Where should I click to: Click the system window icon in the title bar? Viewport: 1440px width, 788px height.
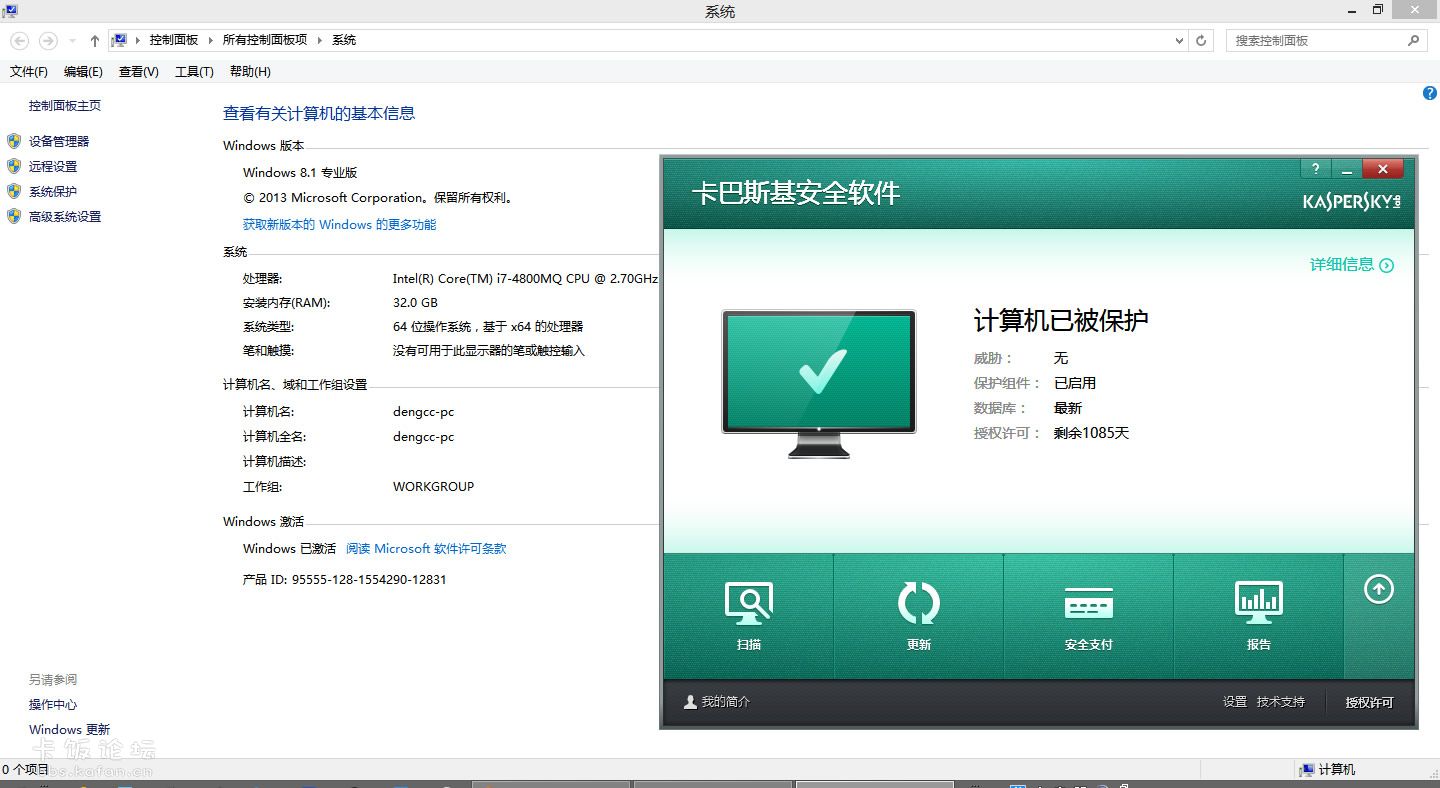point(11,10)
